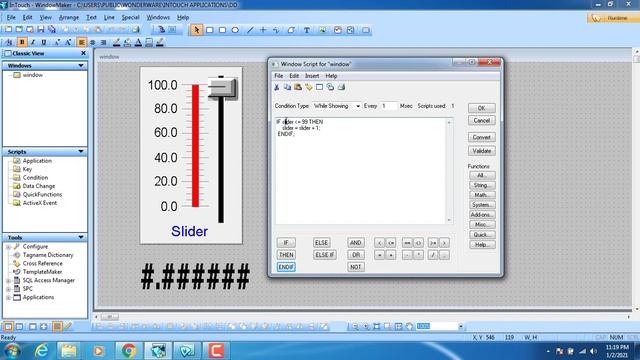Viewport: 640px width, 360px height.
Task: Click cut scissors icon in script dialog
Action: [277, 87]
